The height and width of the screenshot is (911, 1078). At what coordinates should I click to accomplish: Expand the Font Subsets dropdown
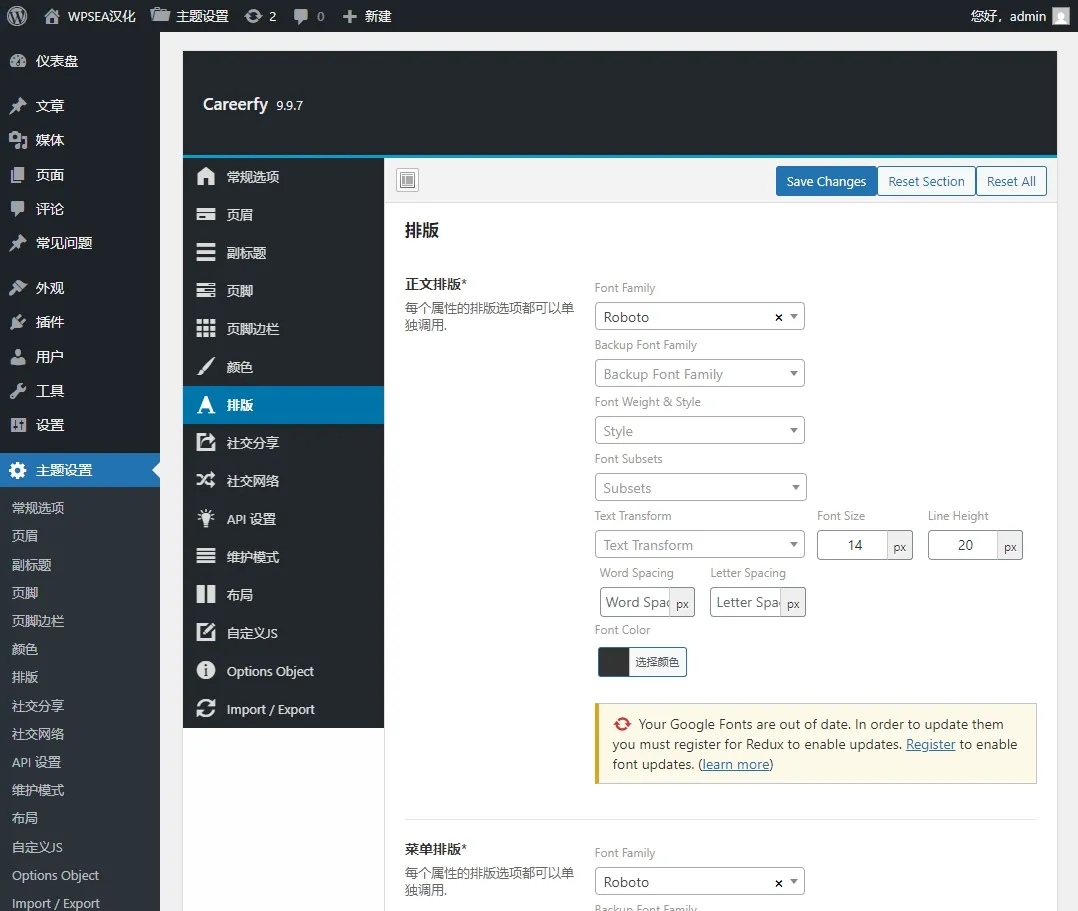(x=699, y=488)
